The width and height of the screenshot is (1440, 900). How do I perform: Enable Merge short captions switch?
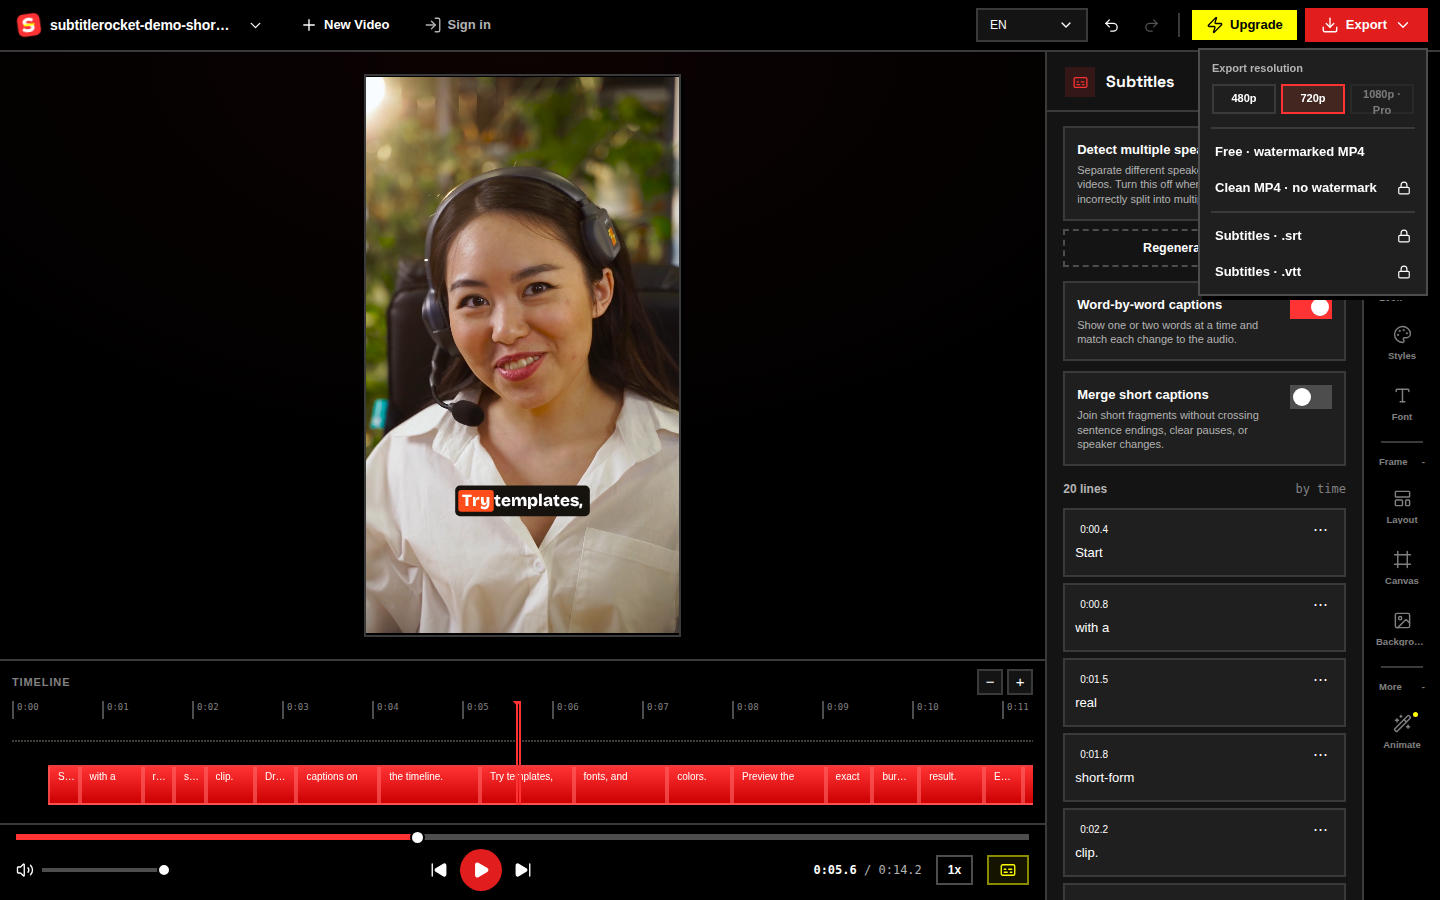(x=1311, y=397)
